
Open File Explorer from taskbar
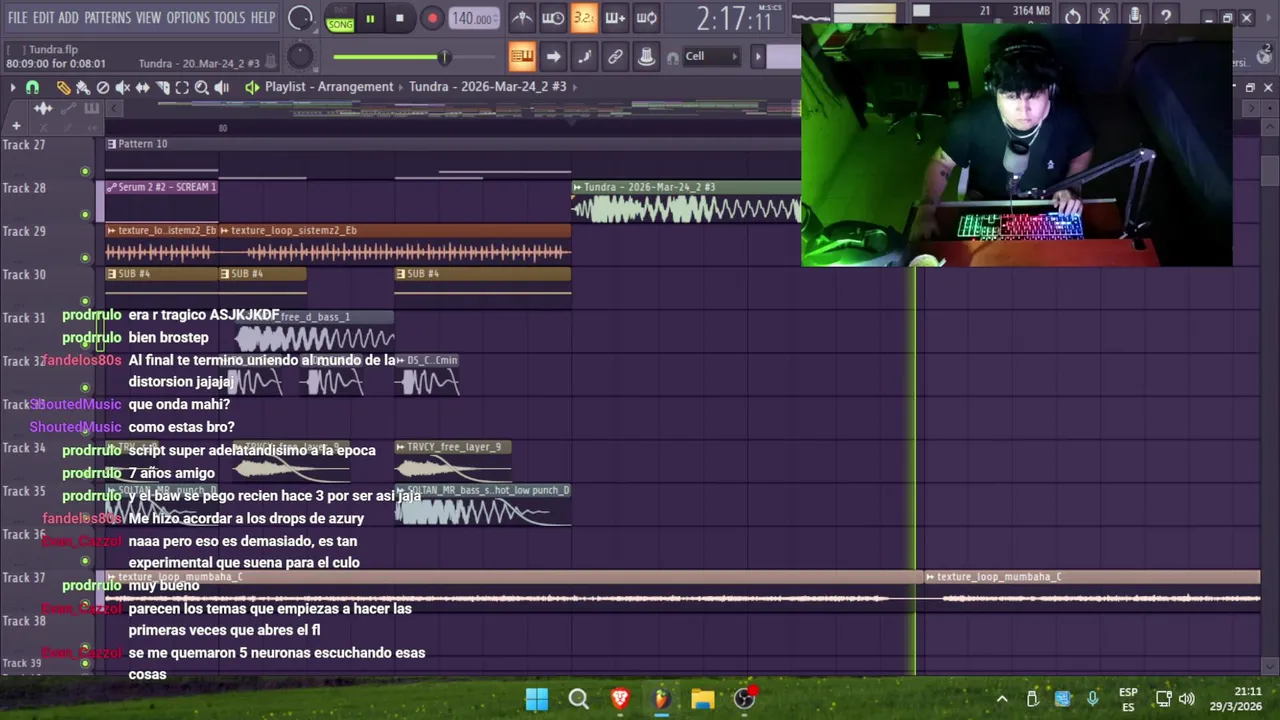point(703,699)
